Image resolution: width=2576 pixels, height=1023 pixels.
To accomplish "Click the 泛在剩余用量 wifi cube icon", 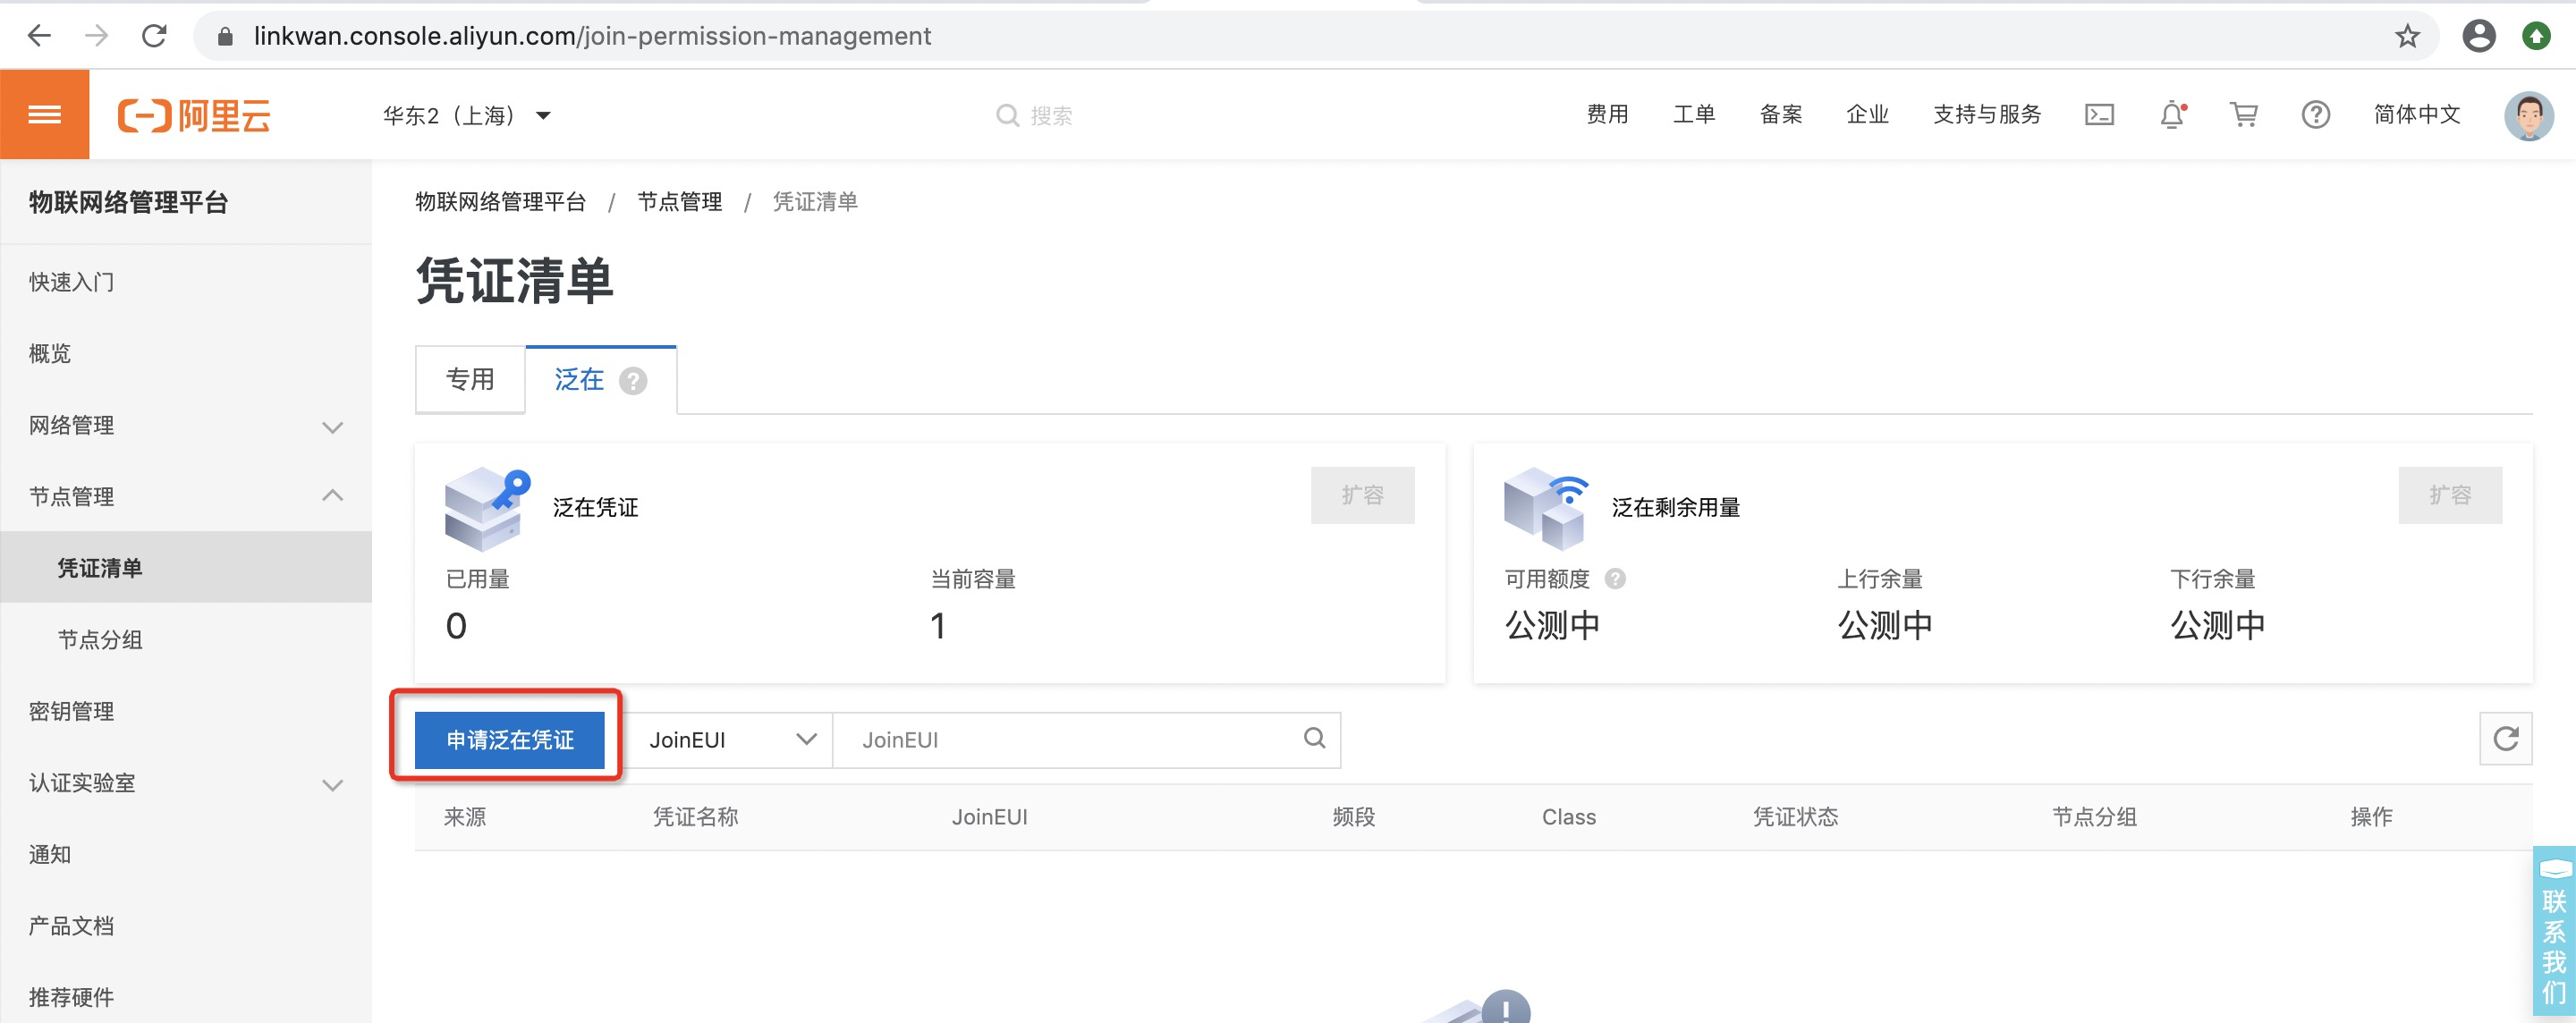I will point(1546,508).
